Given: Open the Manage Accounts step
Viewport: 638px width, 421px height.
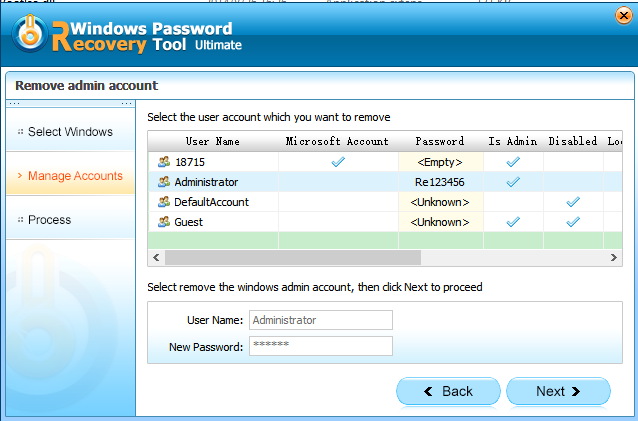Looking at the screenshot, I should coord(70,176).
